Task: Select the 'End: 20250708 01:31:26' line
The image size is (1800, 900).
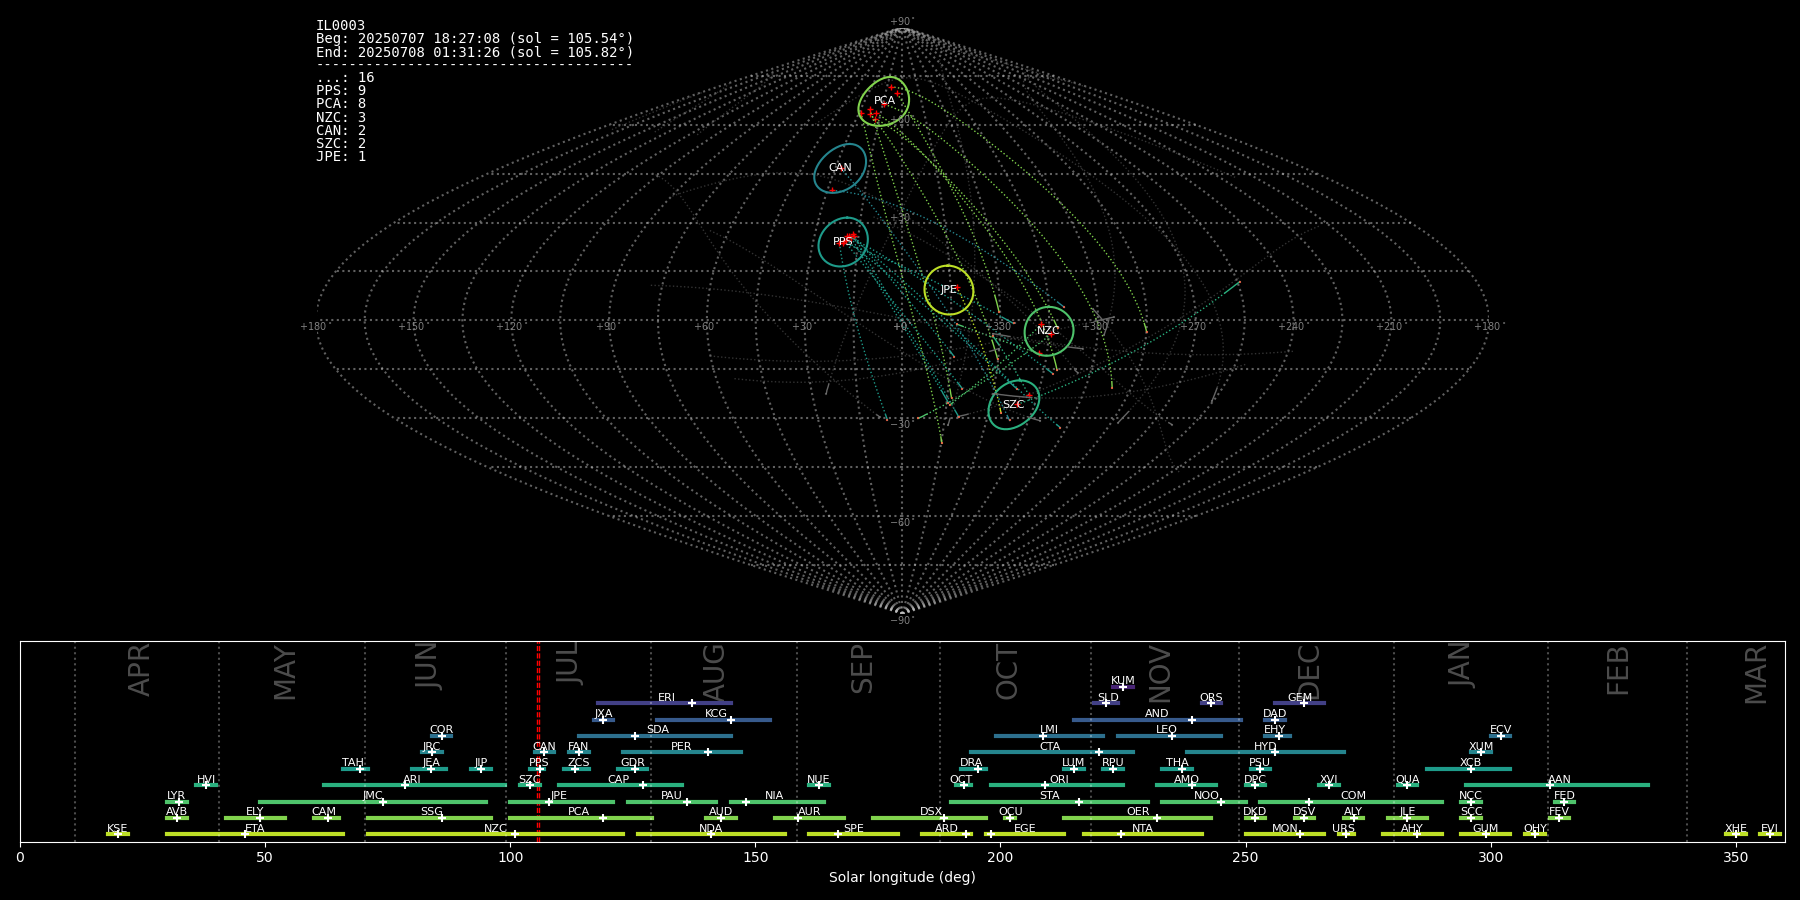Action: 475,52
